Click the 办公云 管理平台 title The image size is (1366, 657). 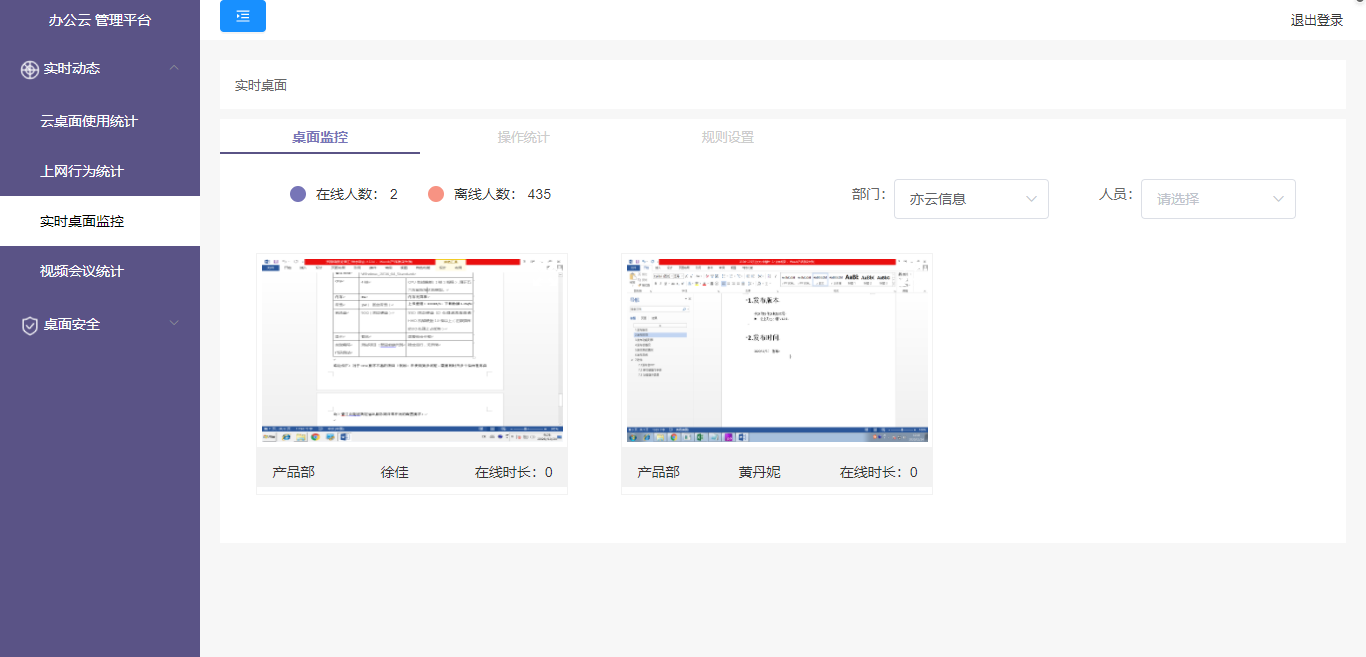coord(100,20)
